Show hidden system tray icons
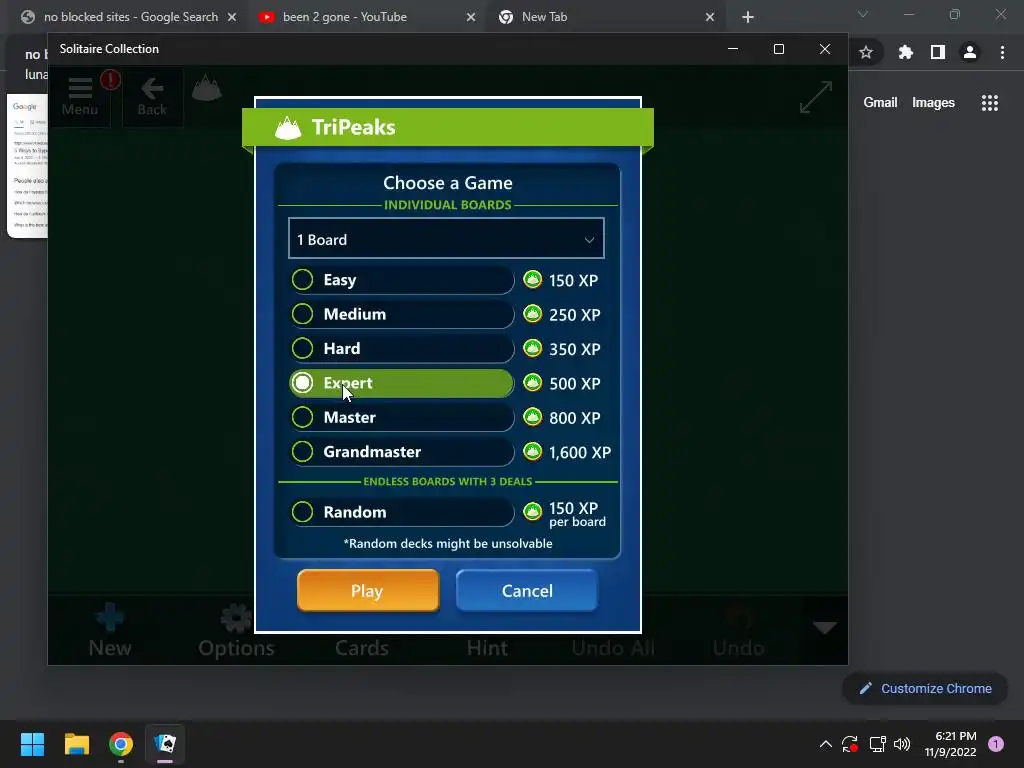Viewport: 1024px width, 768px height. point(825,744)
